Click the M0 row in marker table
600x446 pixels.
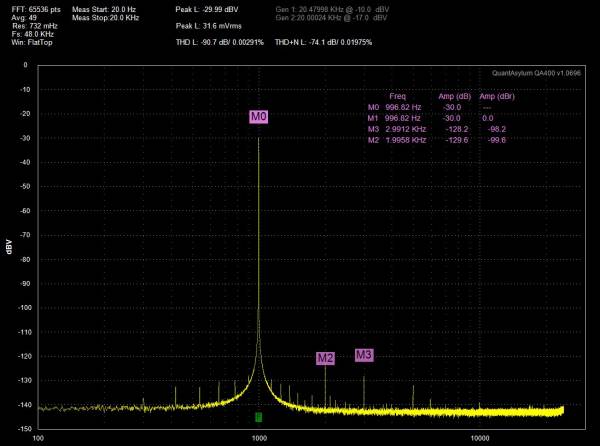(x=437, y=107)
